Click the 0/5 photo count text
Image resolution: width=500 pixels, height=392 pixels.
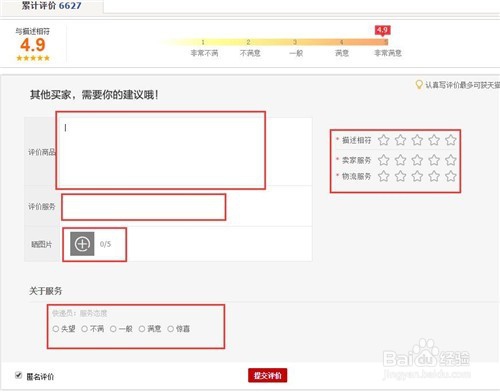[x=105, y=244]
